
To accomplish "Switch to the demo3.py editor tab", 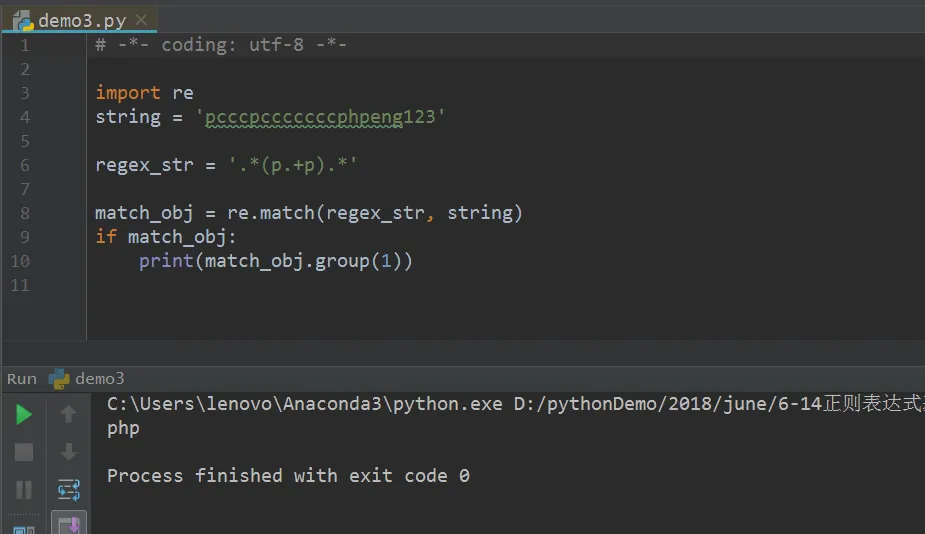I will pos(80,21).
